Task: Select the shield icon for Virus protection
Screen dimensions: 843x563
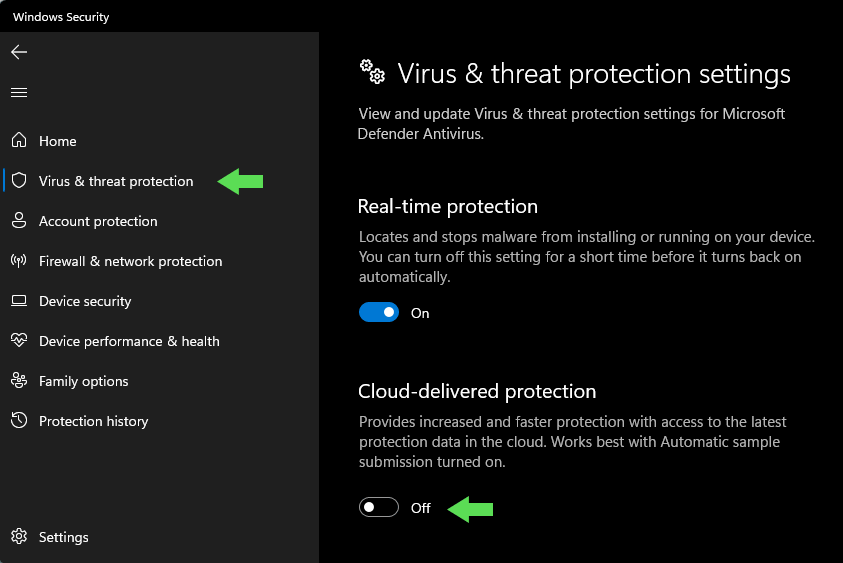Action: [19, 181]
